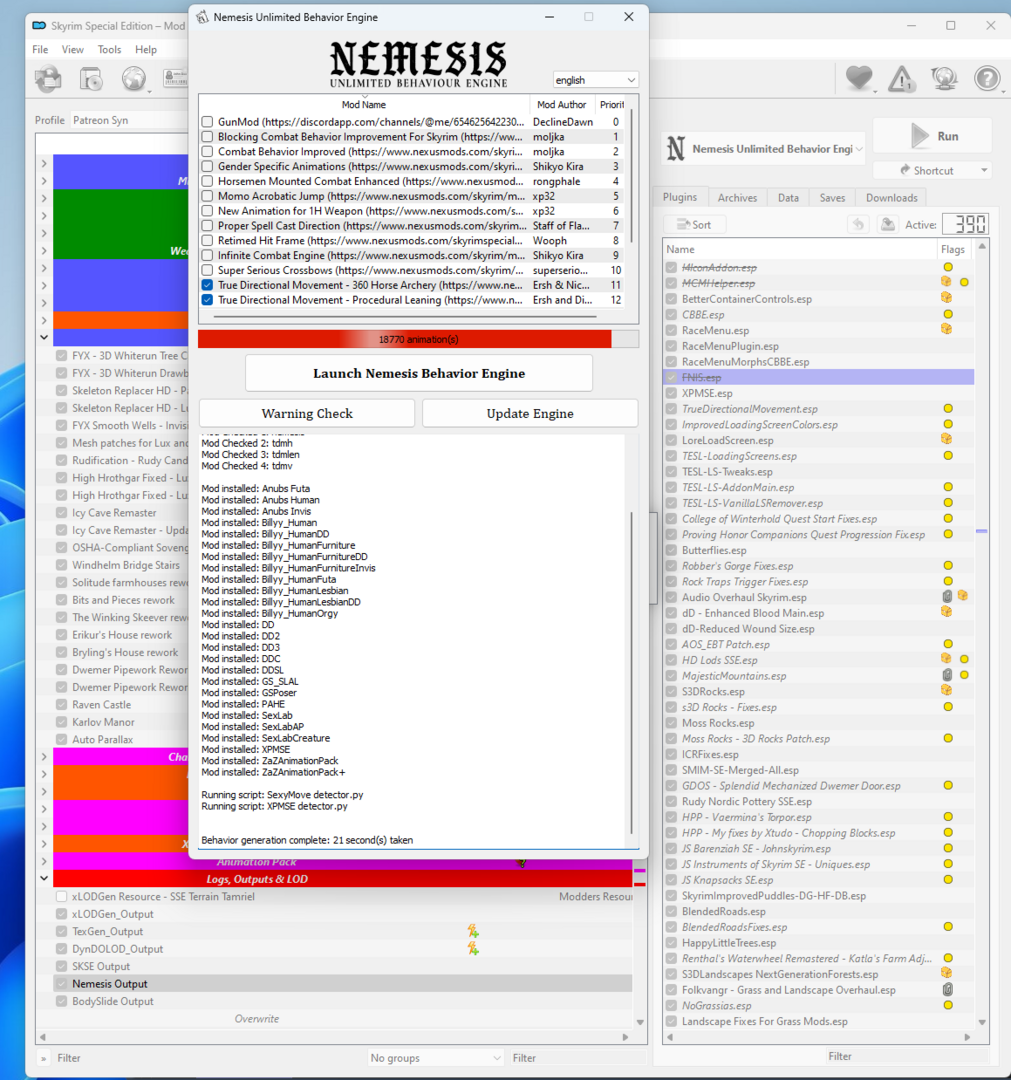Click Launch Nemesis Behavior Engine button
This screenshot has width=1011, height=1080.
click(x=419, y=373)
